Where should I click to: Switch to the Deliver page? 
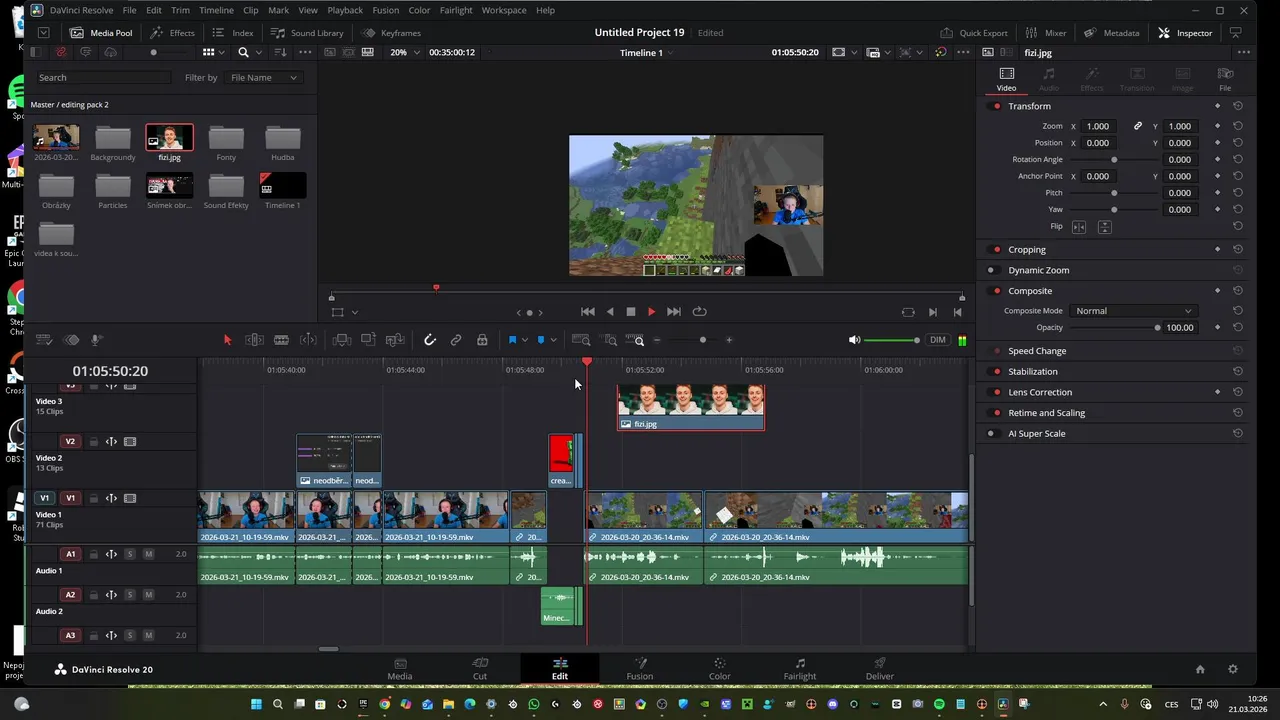click(x=880, y=668)
